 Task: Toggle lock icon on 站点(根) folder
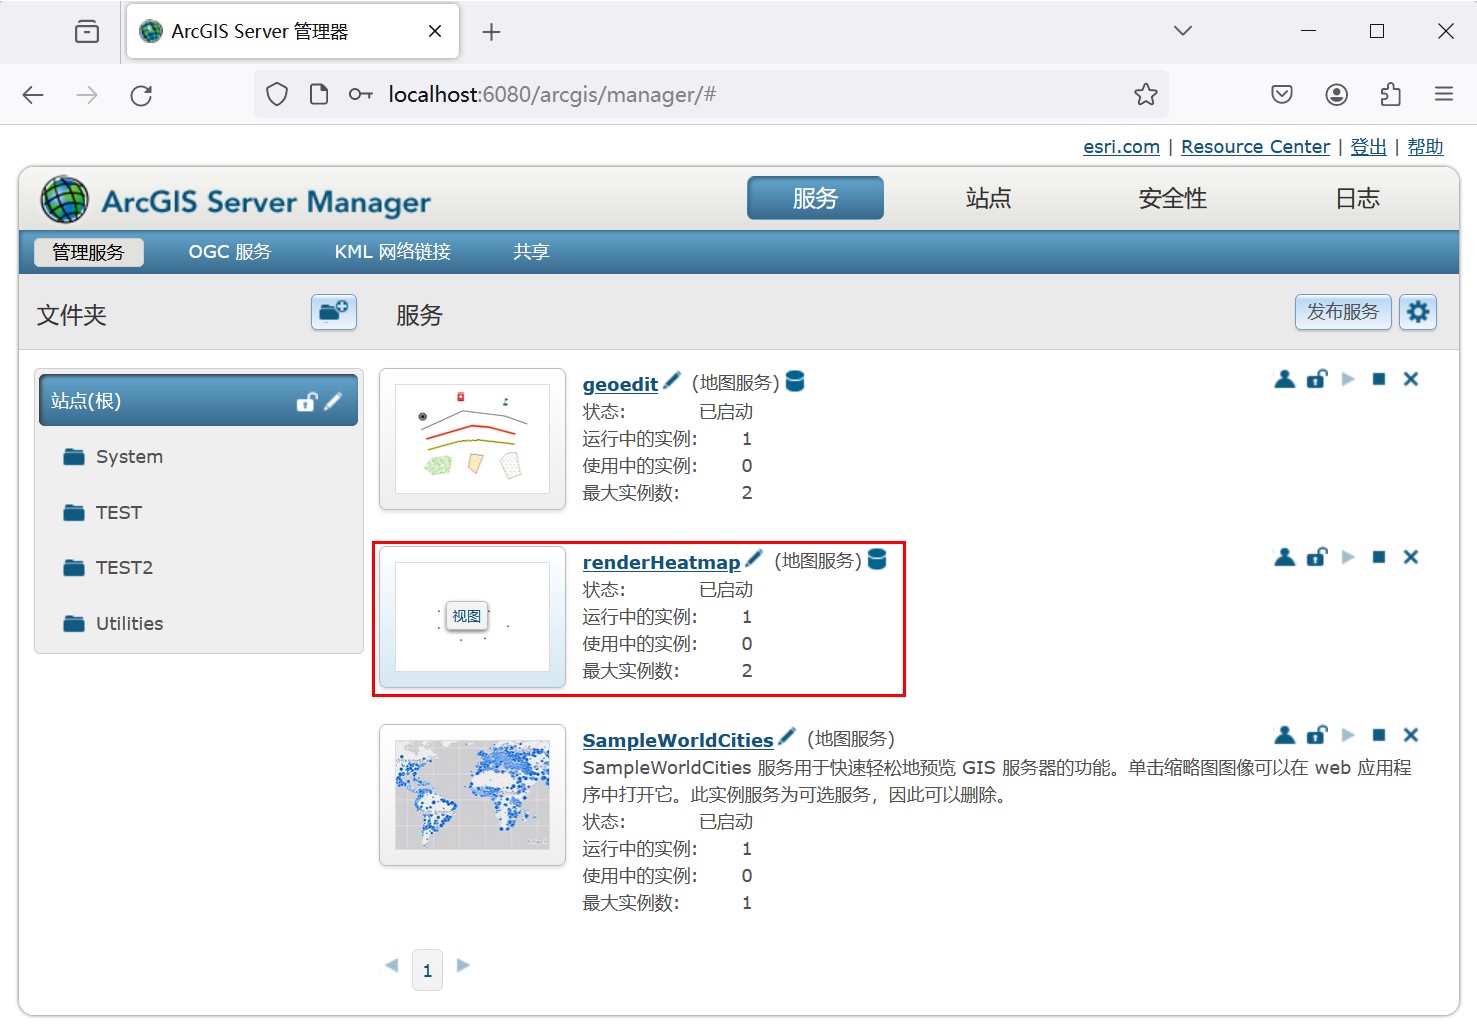click(307, 401)
